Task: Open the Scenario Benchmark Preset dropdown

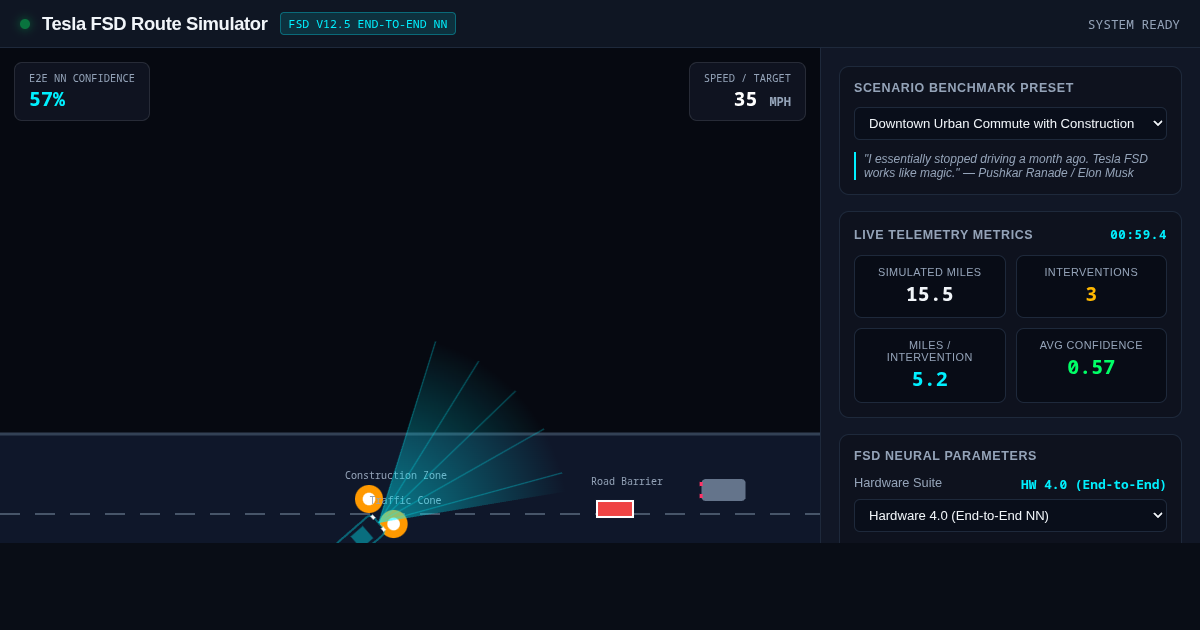Action: [1010, 123]
